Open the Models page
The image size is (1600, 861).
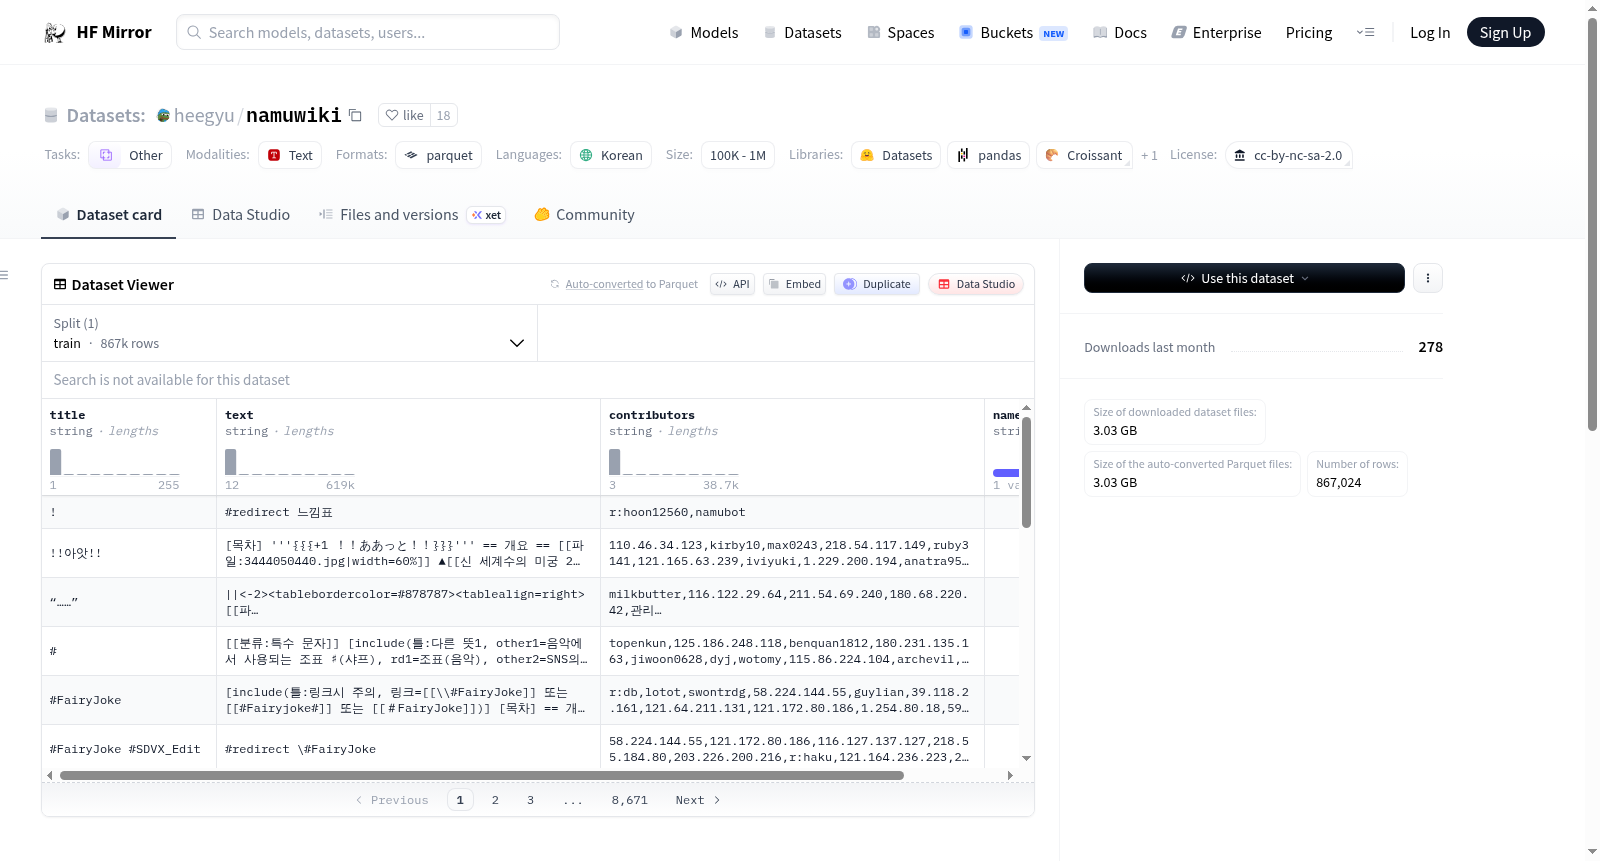[704, 32]
